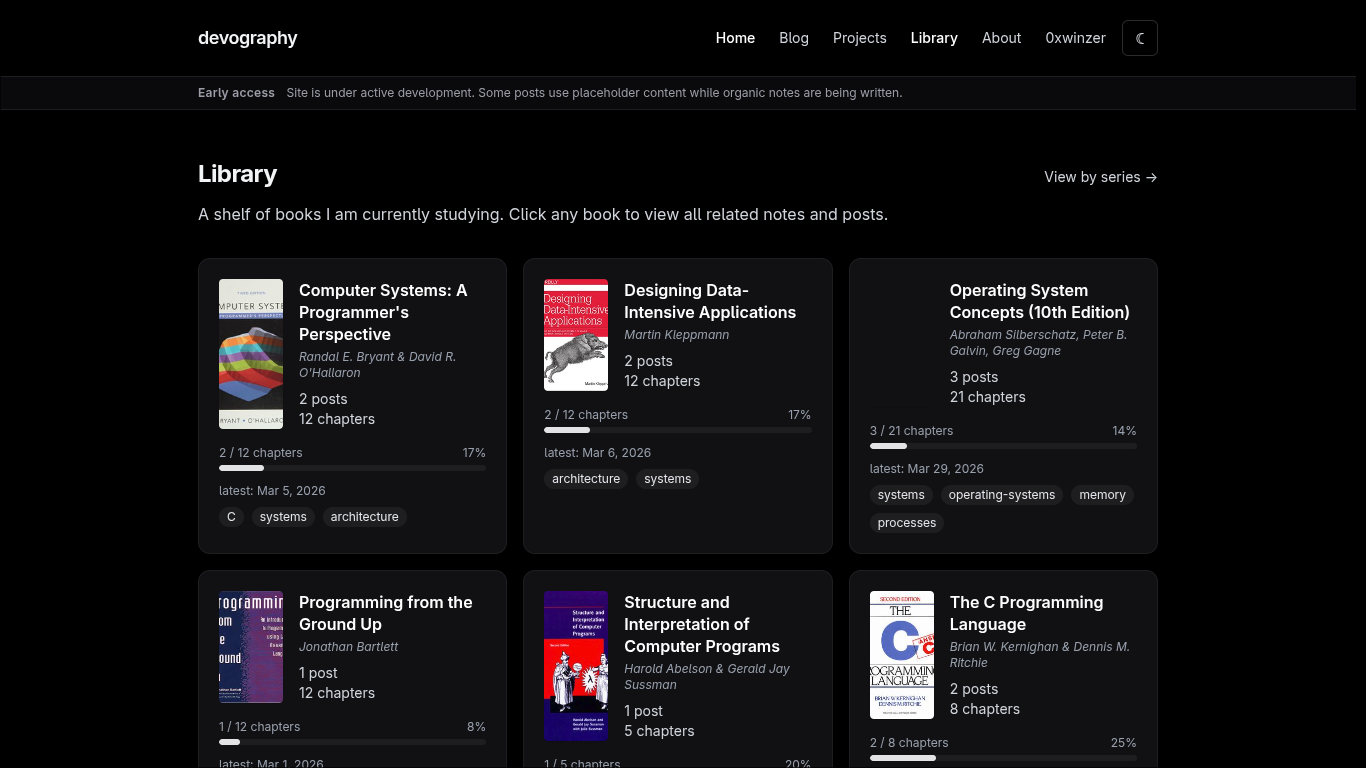
Task: Open Programming from the Ground Up cover
Action: (251, 647)
